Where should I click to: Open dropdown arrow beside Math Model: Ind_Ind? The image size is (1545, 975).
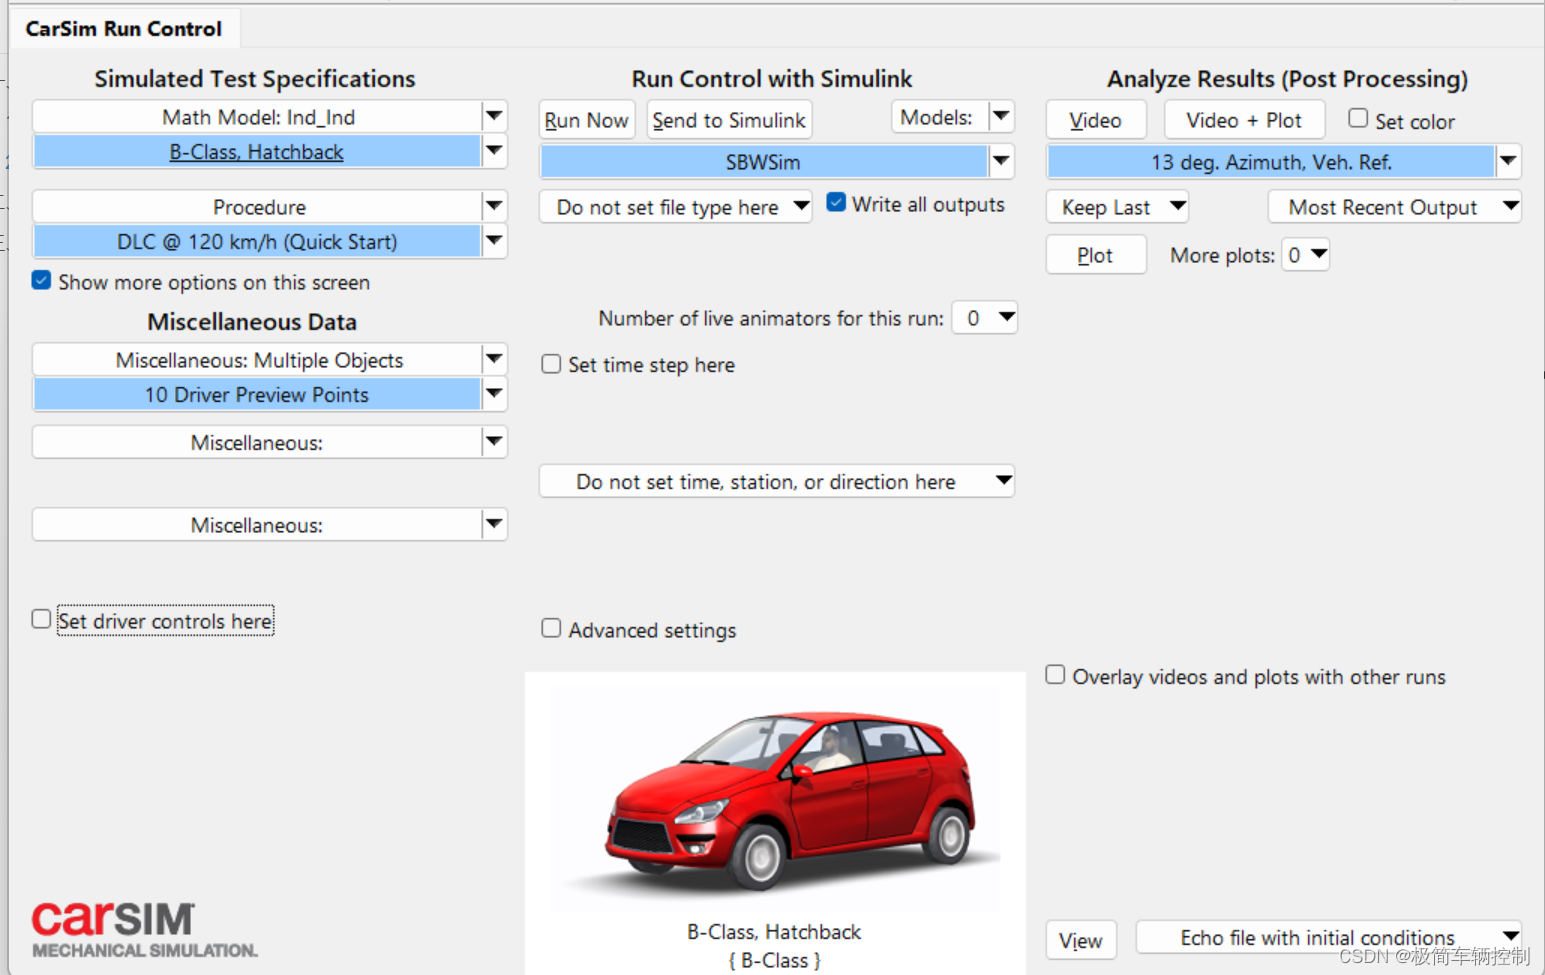coord(494,117)
